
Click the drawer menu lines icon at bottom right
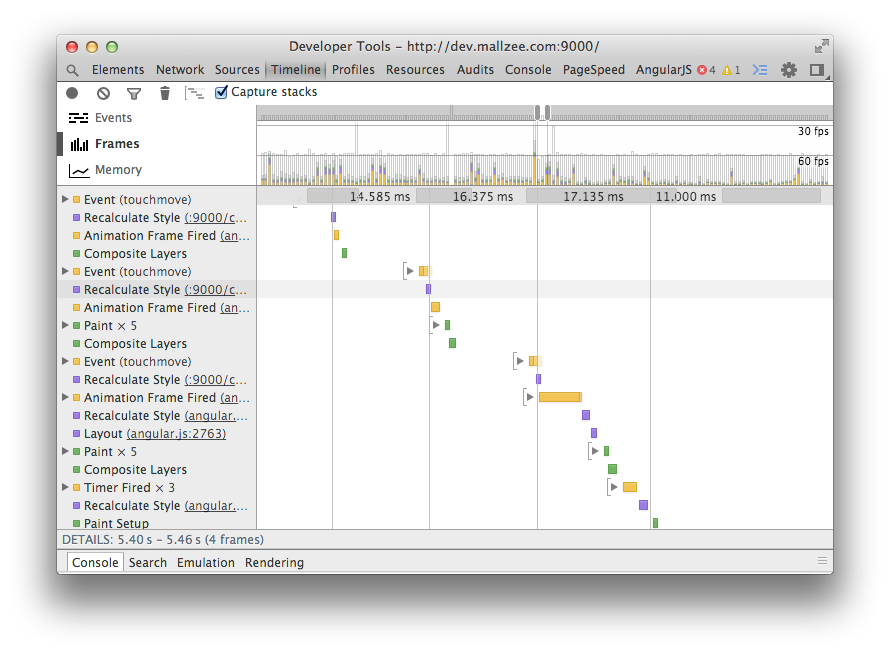coord(822,561)
